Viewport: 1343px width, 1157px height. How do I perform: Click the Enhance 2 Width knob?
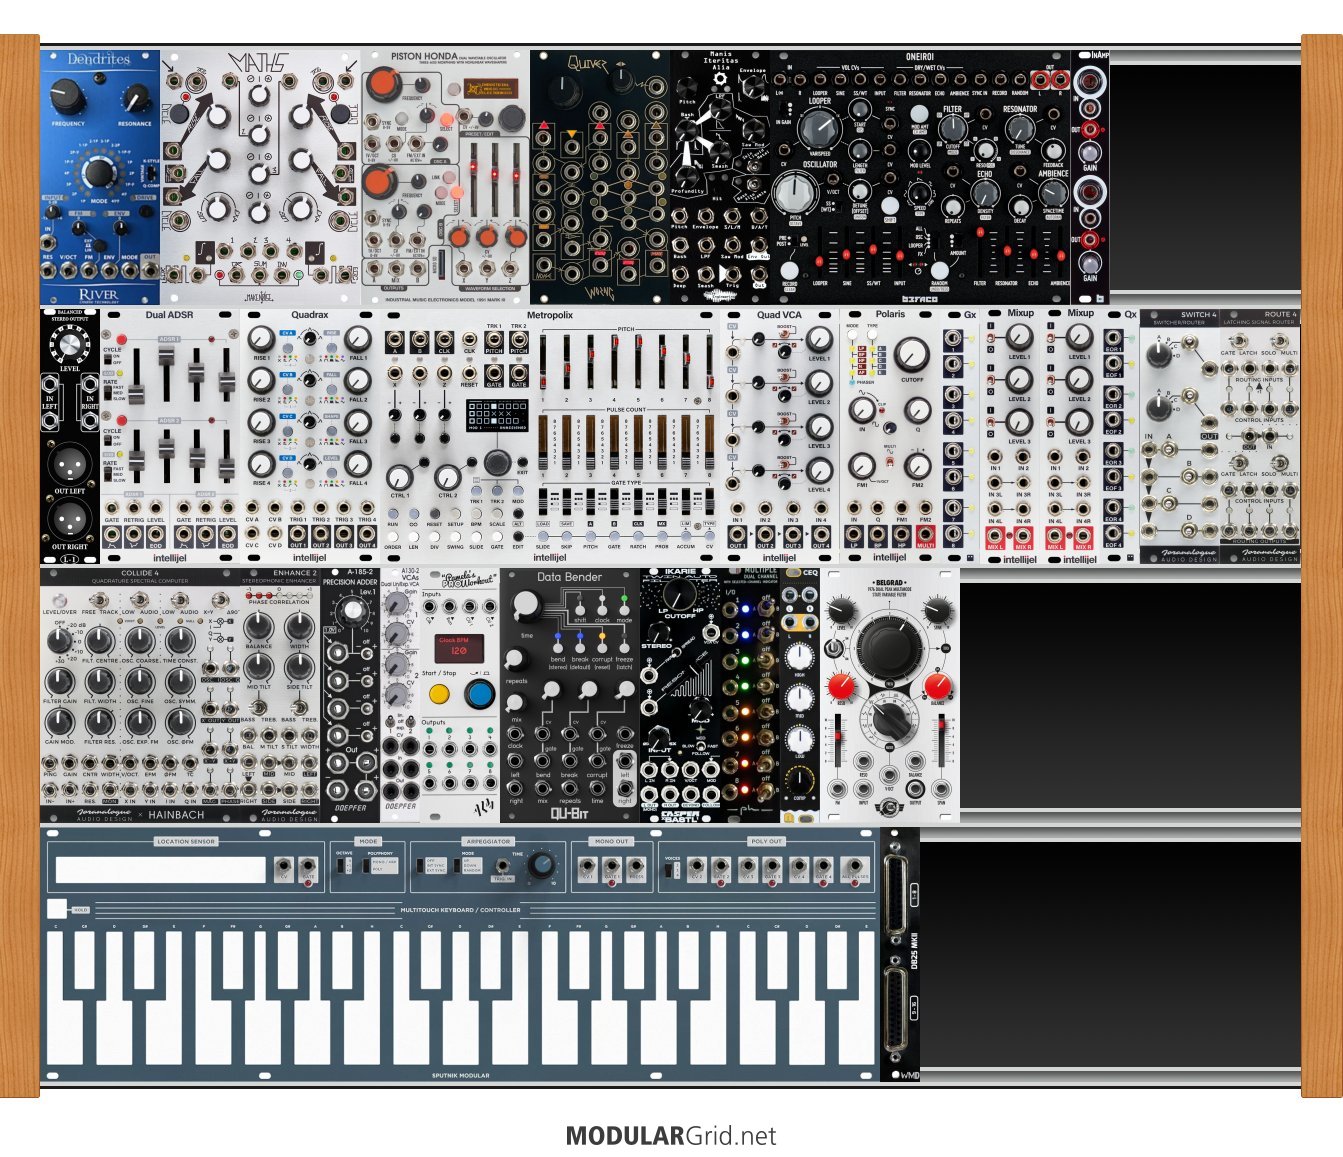pos(299,627)
